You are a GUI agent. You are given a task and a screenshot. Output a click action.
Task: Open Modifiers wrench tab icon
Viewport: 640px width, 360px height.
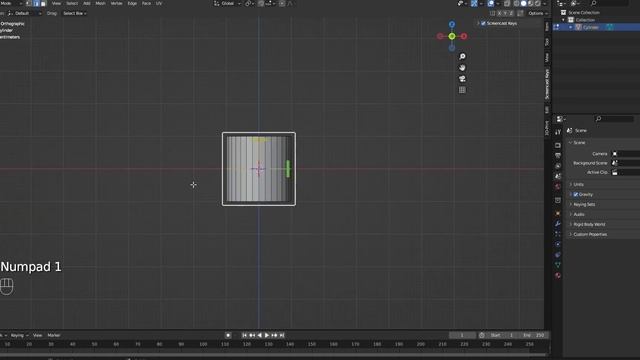[x=558, y=224]
